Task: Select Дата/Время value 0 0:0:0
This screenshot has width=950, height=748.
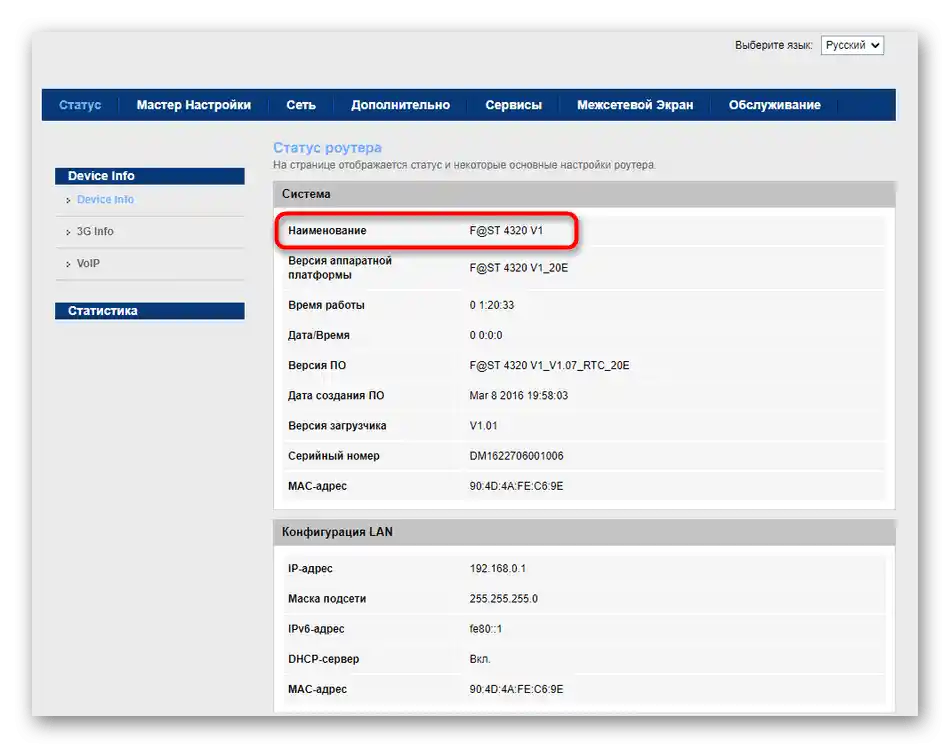Action: click(485, 335)
